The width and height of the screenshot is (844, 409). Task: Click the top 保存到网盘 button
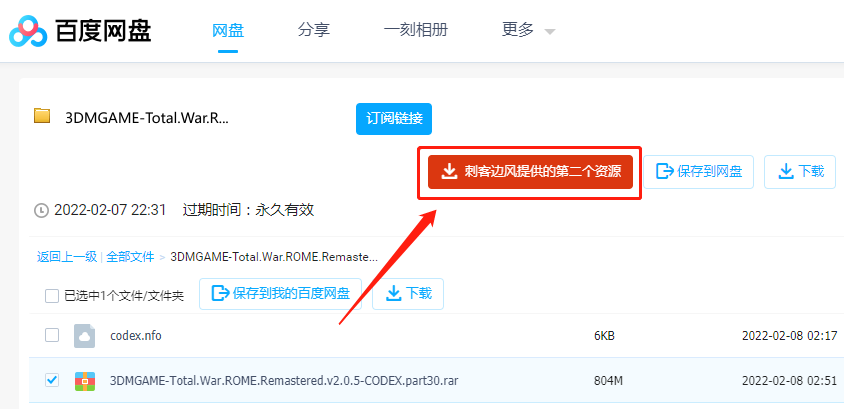coord(699,172)
